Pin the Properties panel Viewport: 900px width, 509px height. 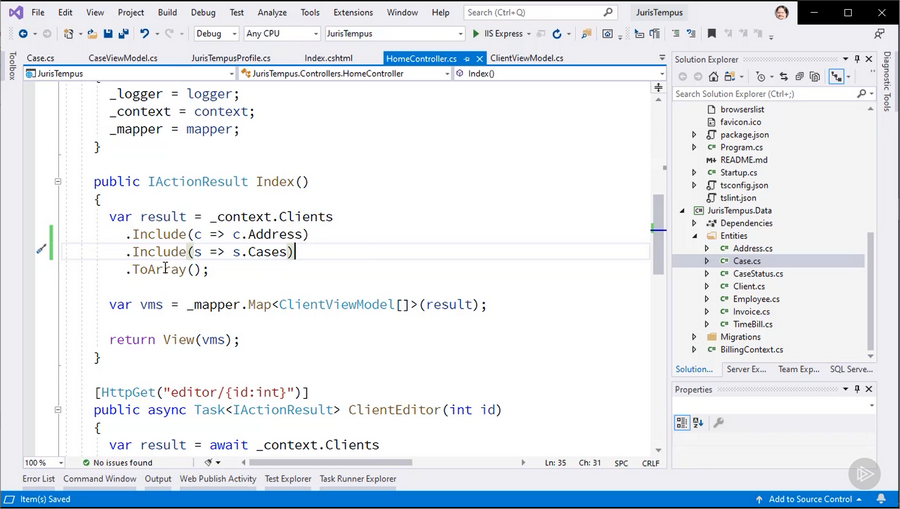[858, 389]
